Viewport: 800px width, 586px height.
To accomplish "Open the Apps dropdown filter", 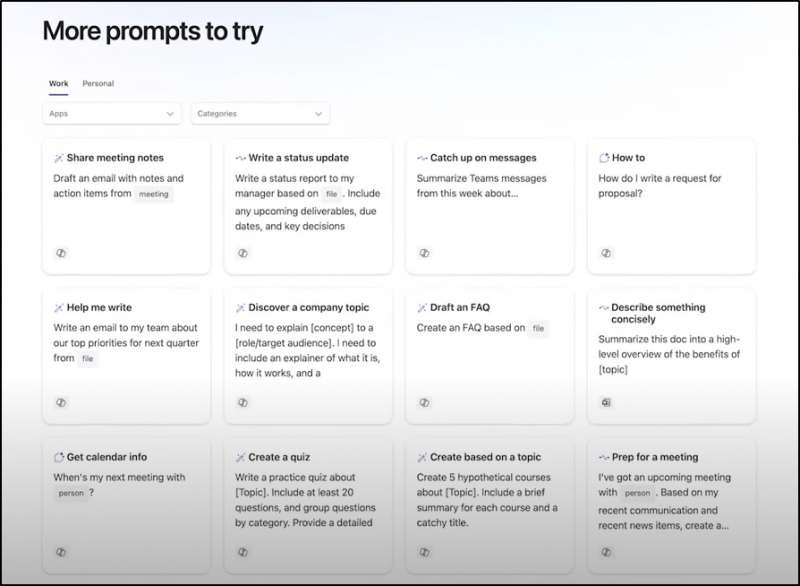I will (x=112, y=113).
